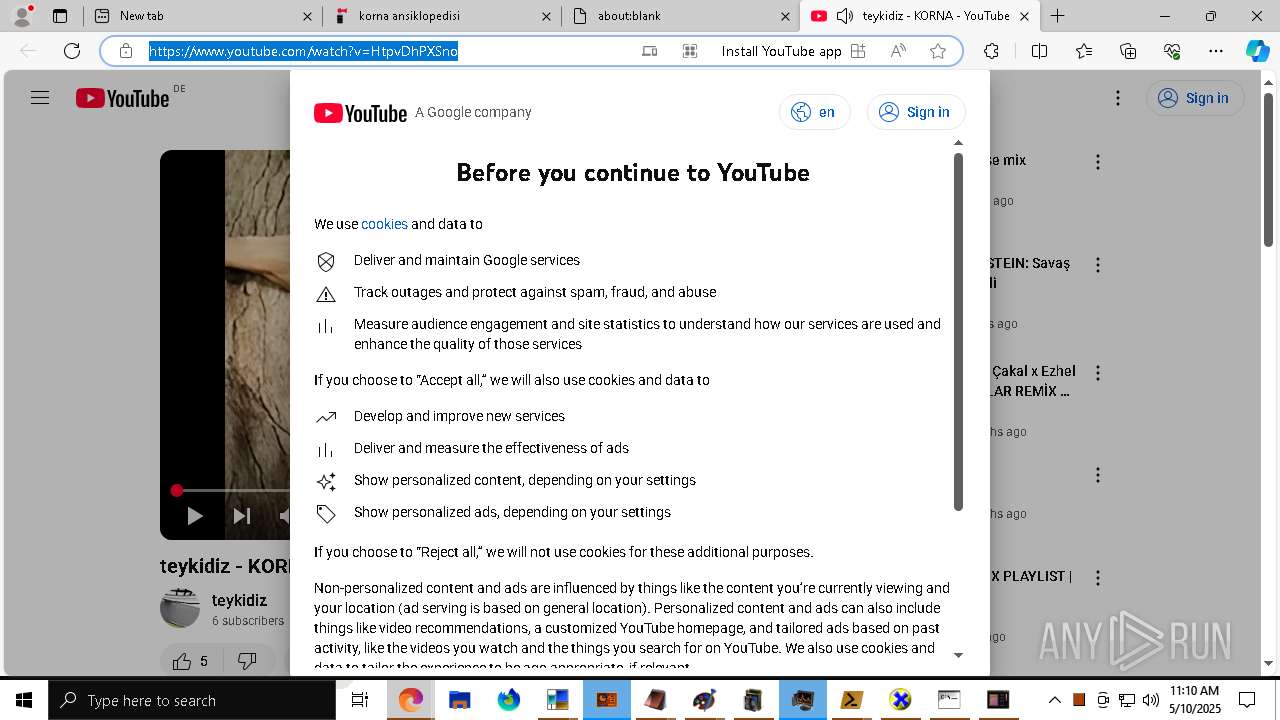Screen dimensions: 1280x720
Task: Open the Favorites list icon
Action: [1084, 51]
